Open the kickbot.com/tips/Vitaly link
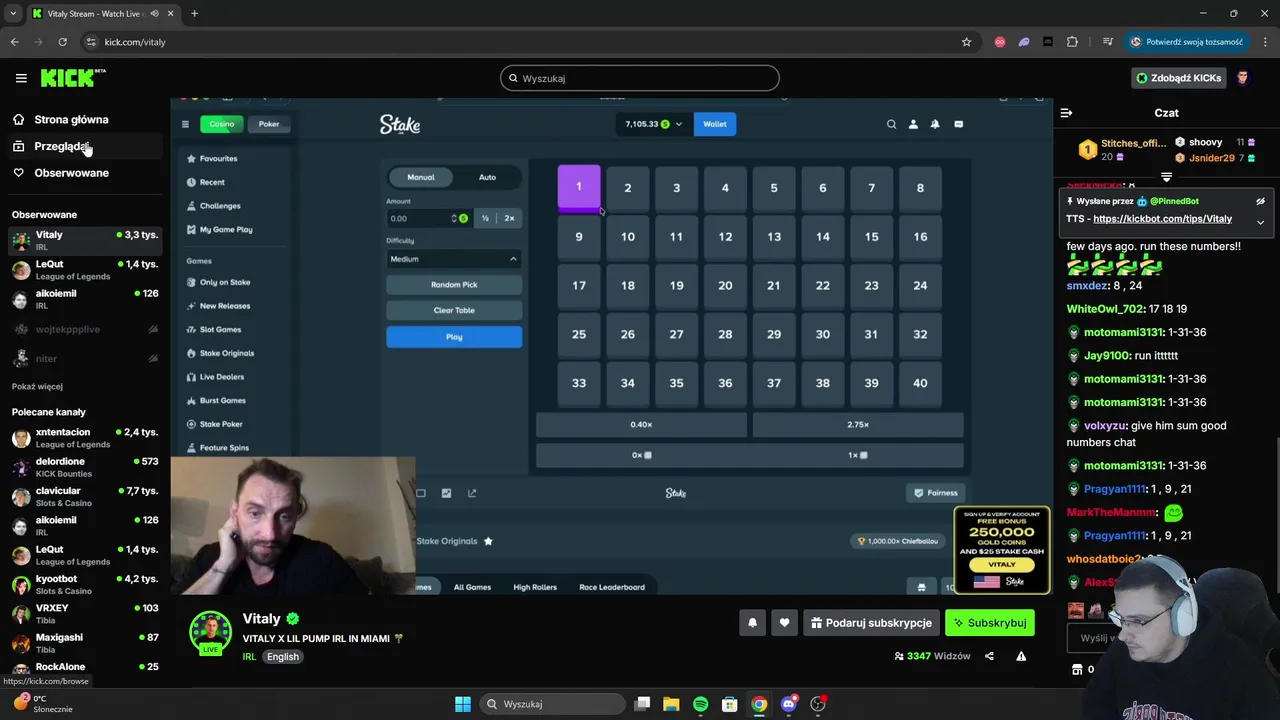1280x720 pixels. (x=1162, y=219)
